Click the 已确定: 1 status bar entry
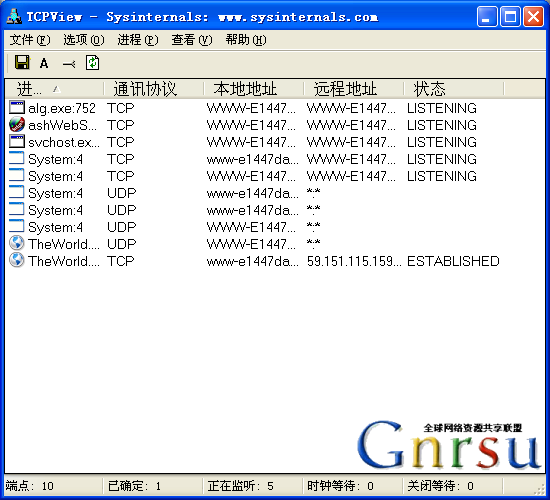Viewport: 550px width, 500px height. coord(134,486)
